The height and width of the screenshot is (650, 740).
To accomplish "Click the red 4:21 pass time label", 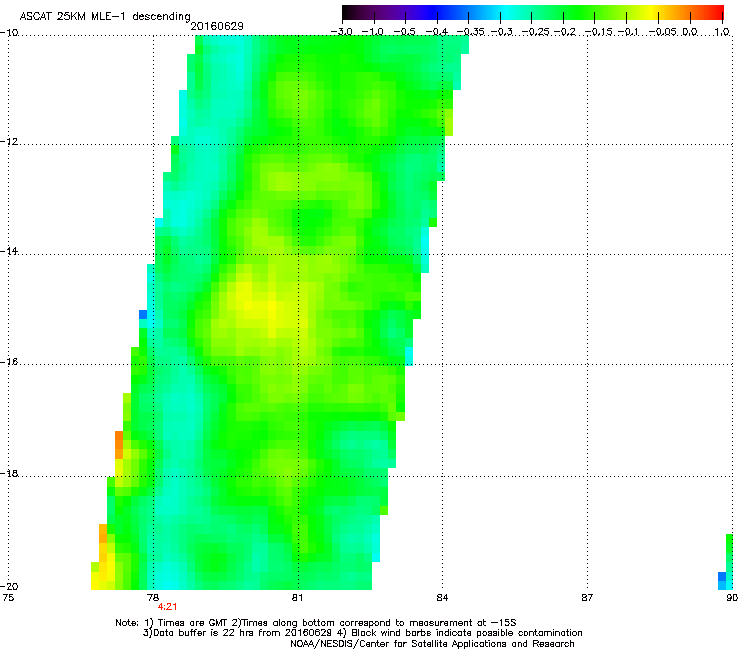I will point(168,607).
